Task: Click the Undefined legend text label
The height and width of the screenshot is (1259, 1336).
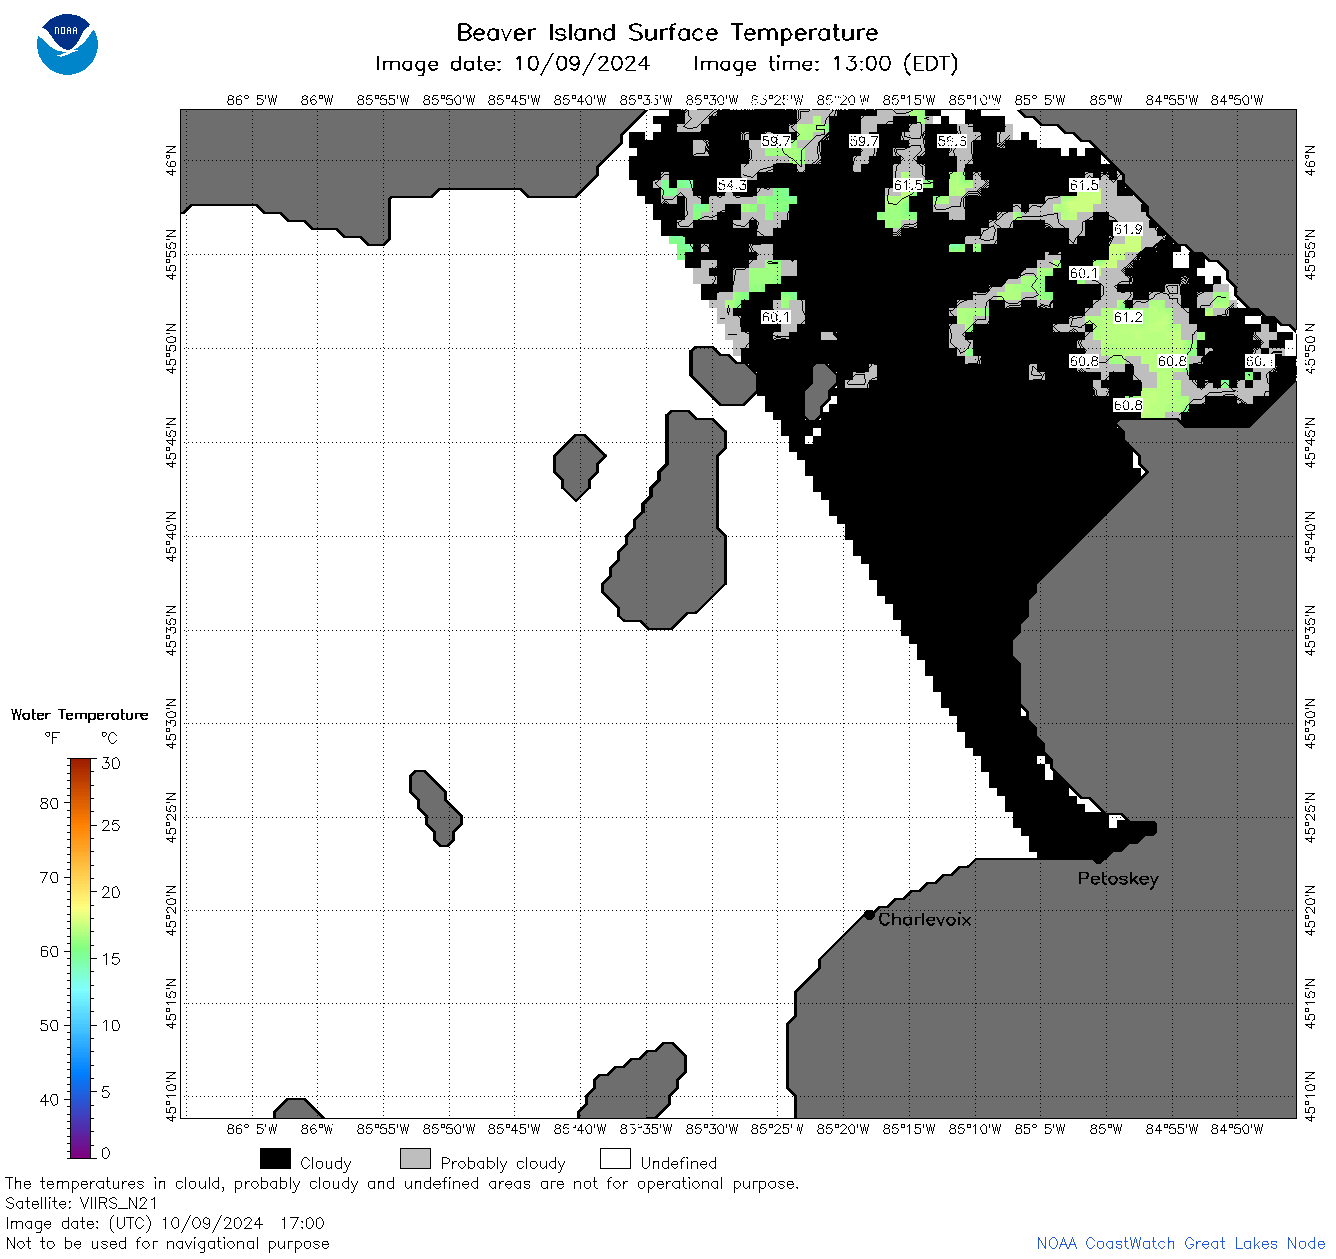Action: (x=679, y=1163)
